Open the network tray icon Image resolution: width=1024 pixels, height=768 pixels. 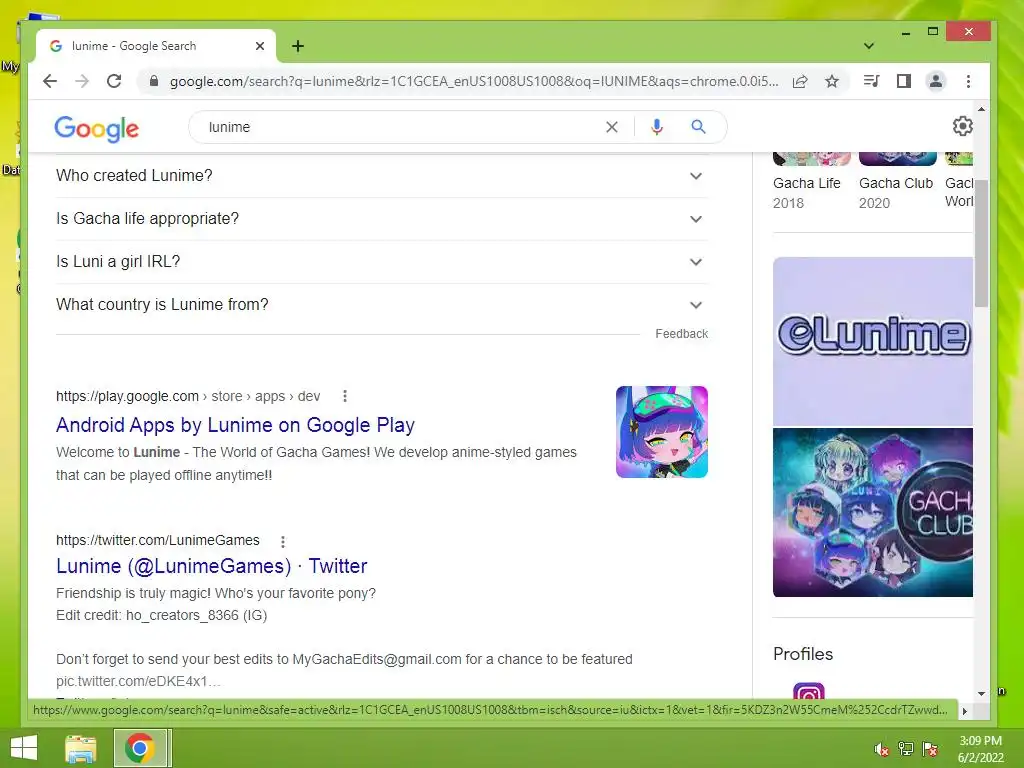[906, 749]
